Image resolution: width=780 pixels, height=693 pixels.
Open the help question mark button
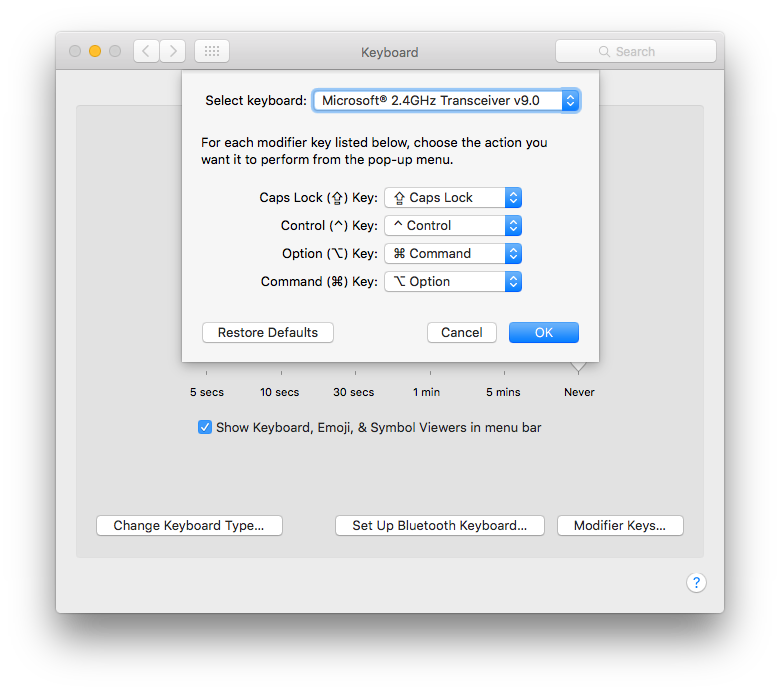tap(696, 582)
